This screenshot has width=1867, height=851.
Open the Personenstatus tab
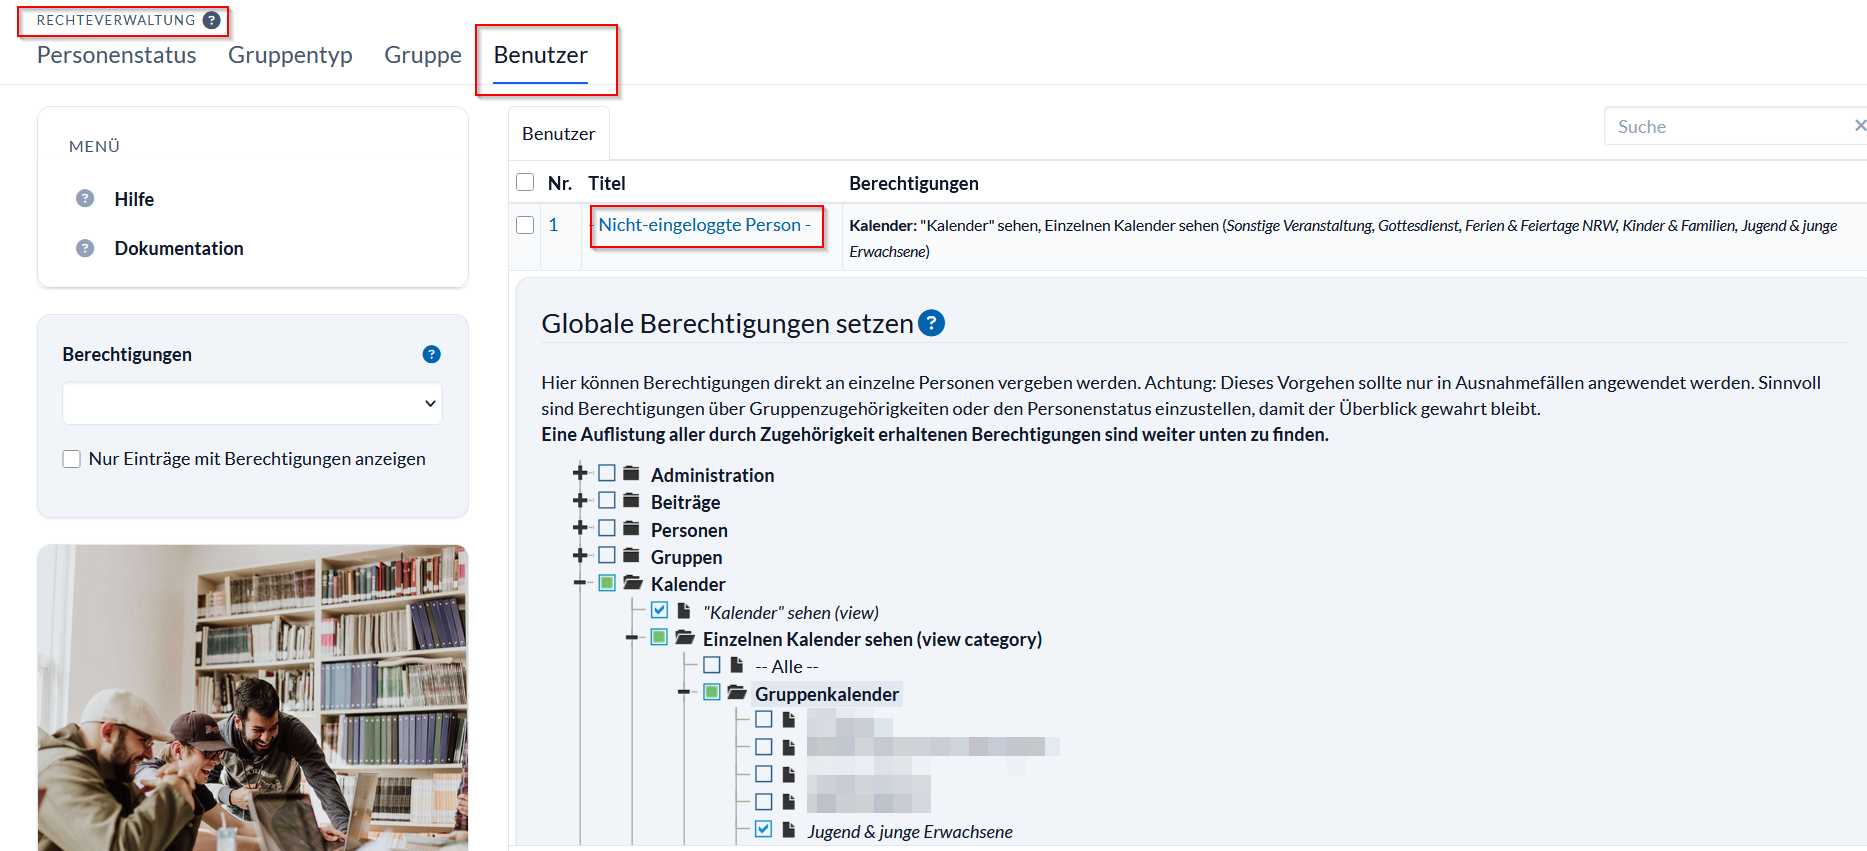117,55
